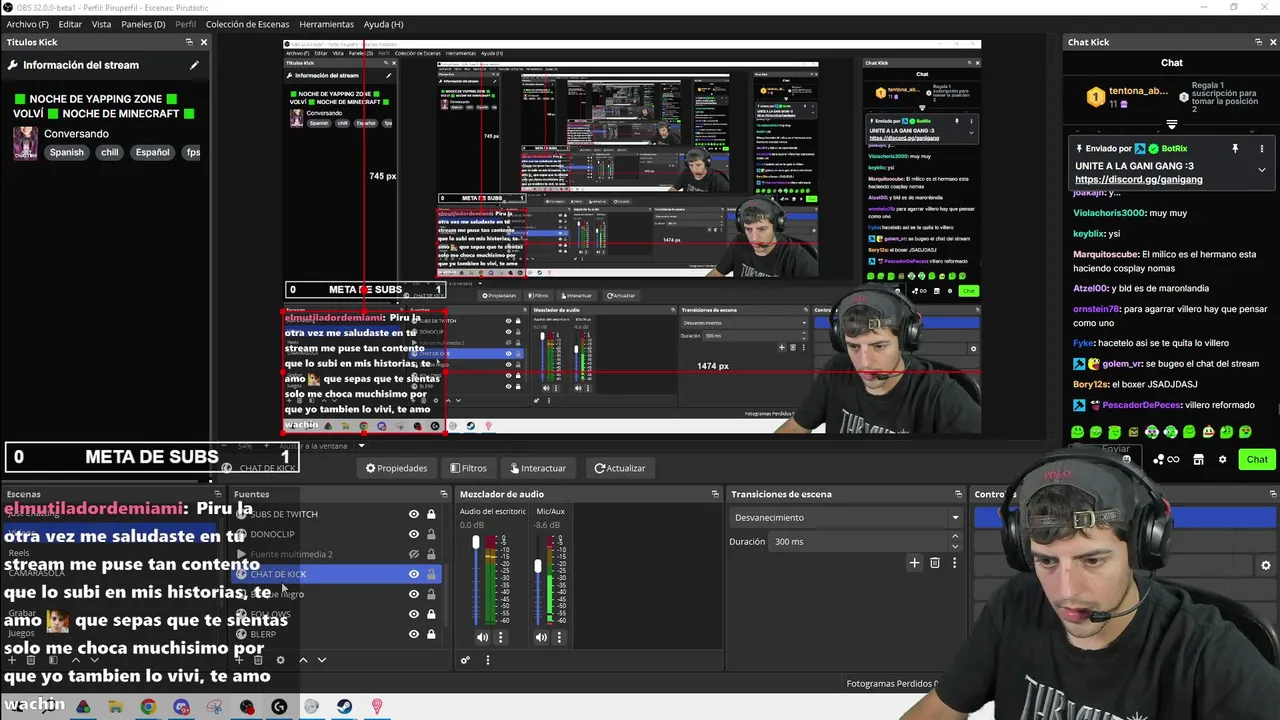The width and height of the screenshot is (1280, 720).
Task: Hide the BLERP source
Action: click(413, 634)
